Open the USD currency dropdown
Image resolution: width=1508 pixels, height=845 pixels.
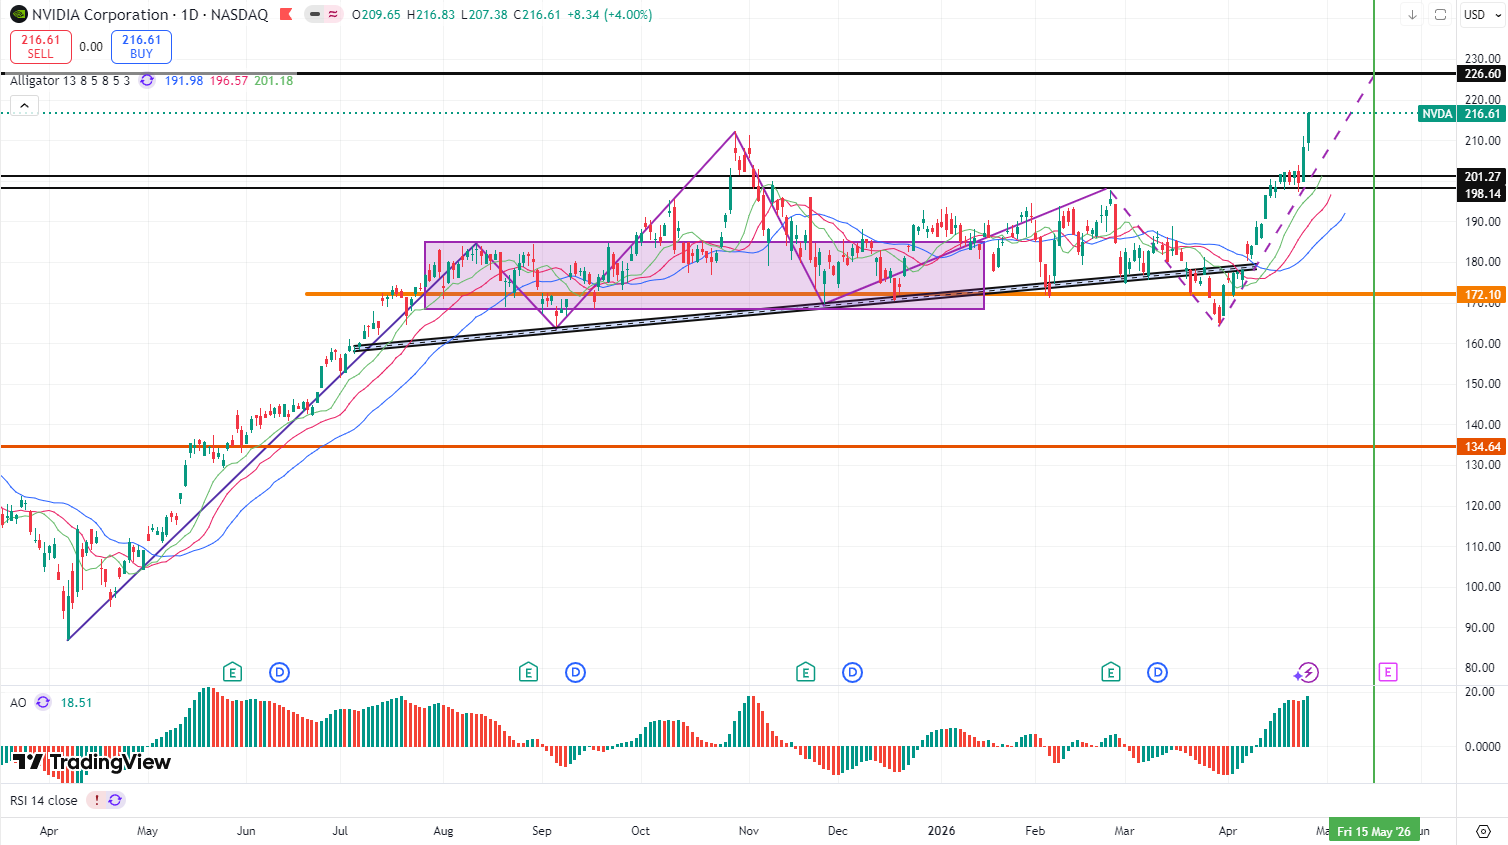tap(1482, 15)
